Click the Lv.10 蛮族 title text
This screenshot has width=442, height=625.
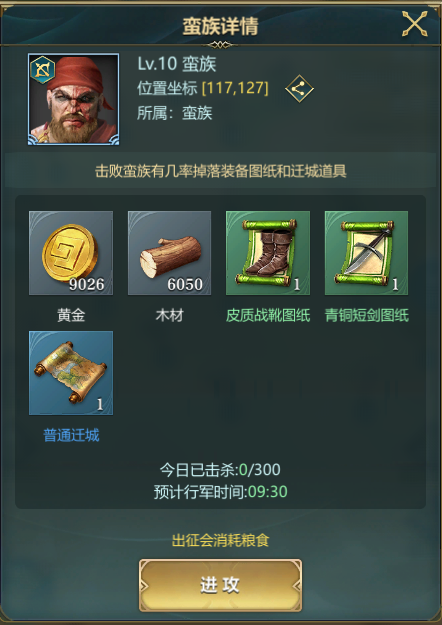point(177,64)
